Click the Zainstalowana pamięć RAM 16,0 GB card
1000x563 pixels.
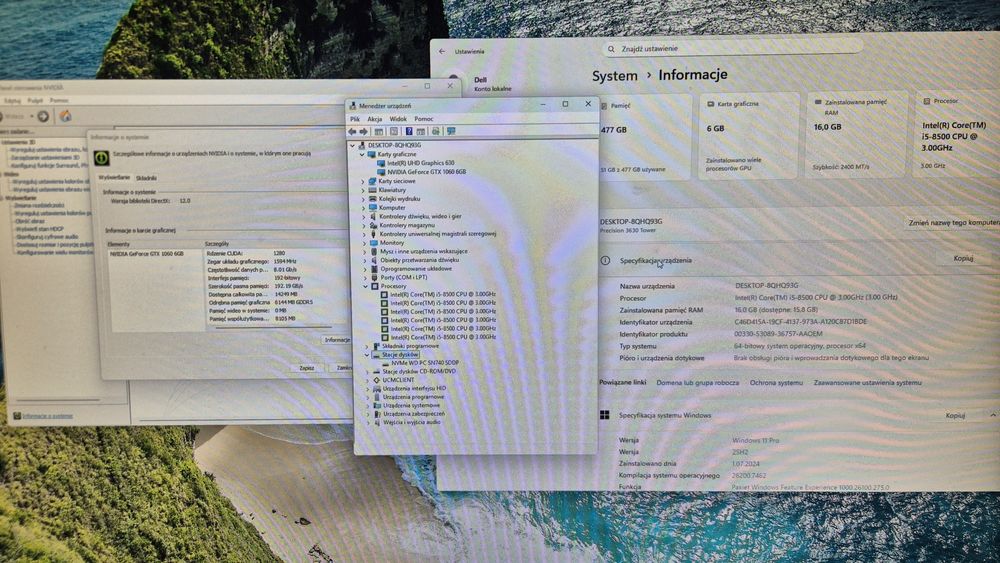(857, 135)
